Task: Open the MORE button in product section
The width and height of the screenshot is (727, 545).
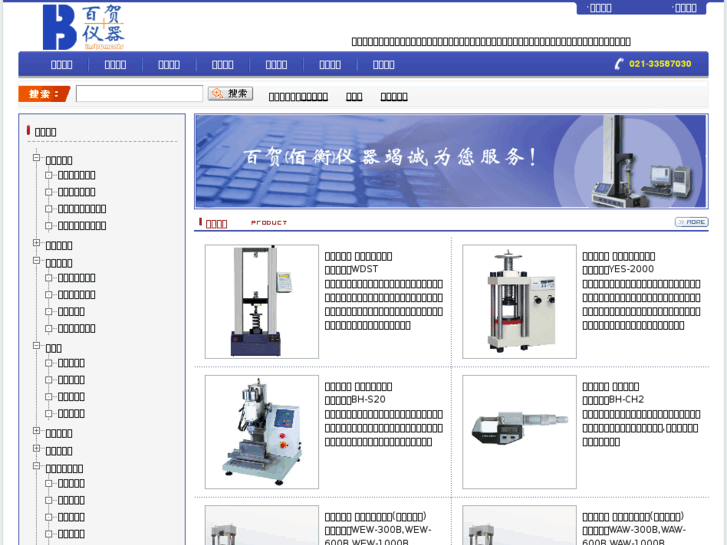Action: tap(691, 222)
